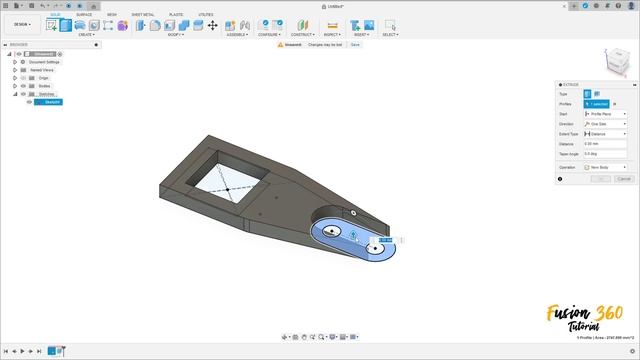Jump to the timeline start

point(6,351)
